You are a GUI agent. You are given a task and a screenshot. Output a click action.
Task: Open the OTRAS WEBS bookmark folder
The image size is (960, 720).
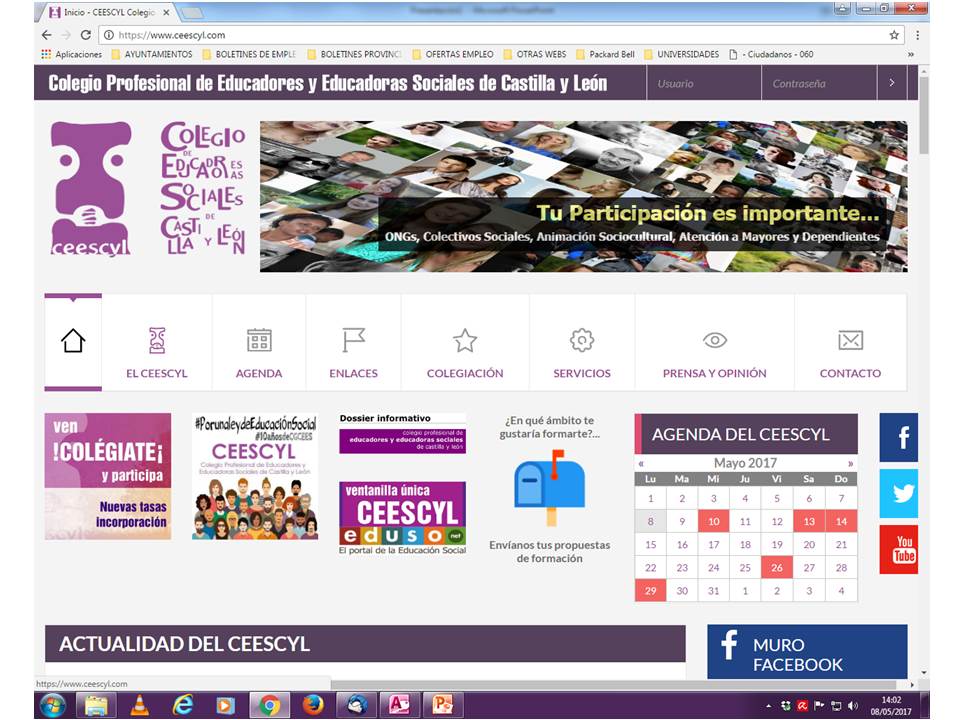pyautogui.click(x=535, y=54)
